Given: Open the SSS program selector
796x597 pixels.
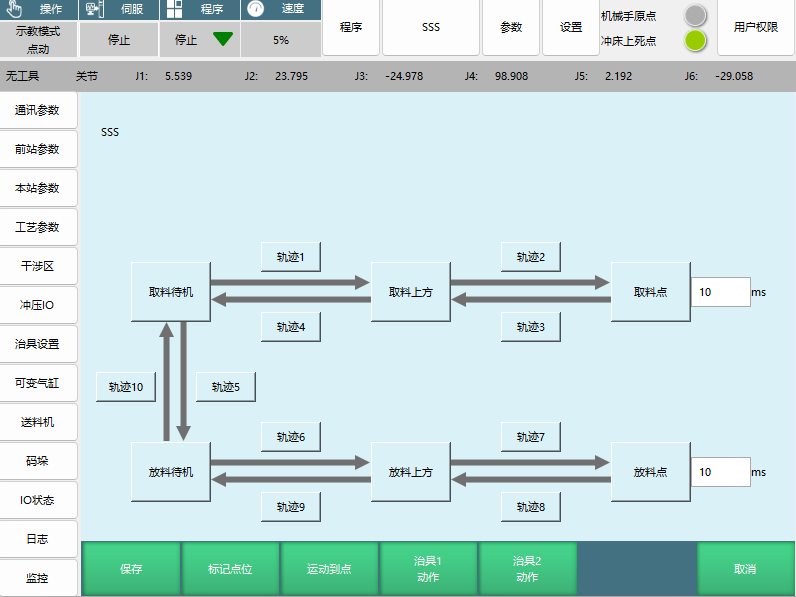Looking at the screenshot, I should (430, 28).
